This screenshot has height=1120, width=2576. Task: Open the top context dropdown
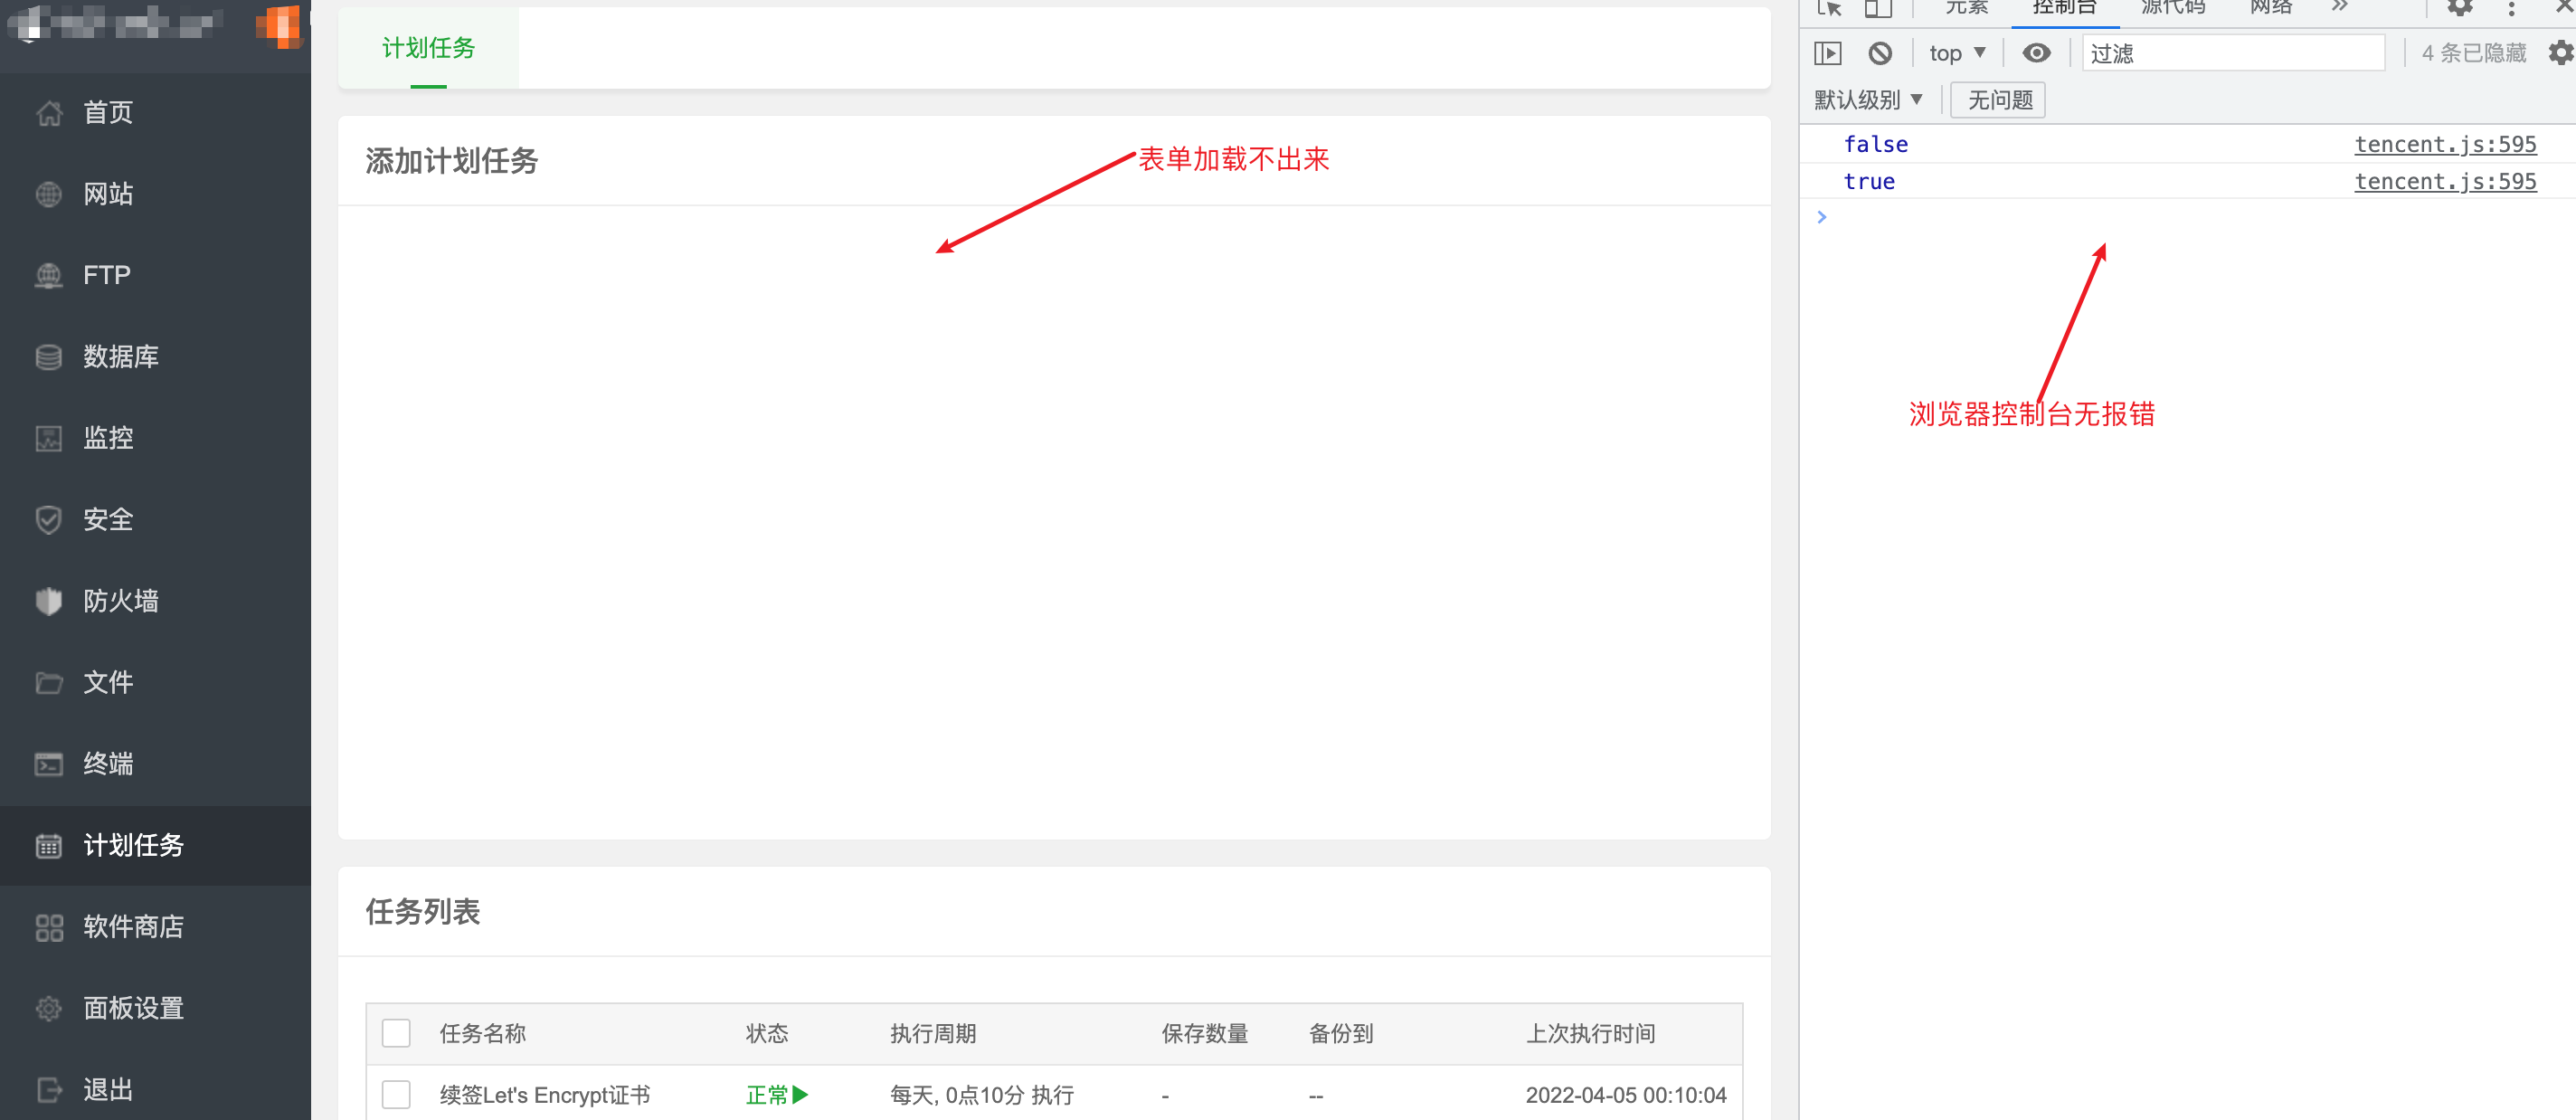point(1956,53)
